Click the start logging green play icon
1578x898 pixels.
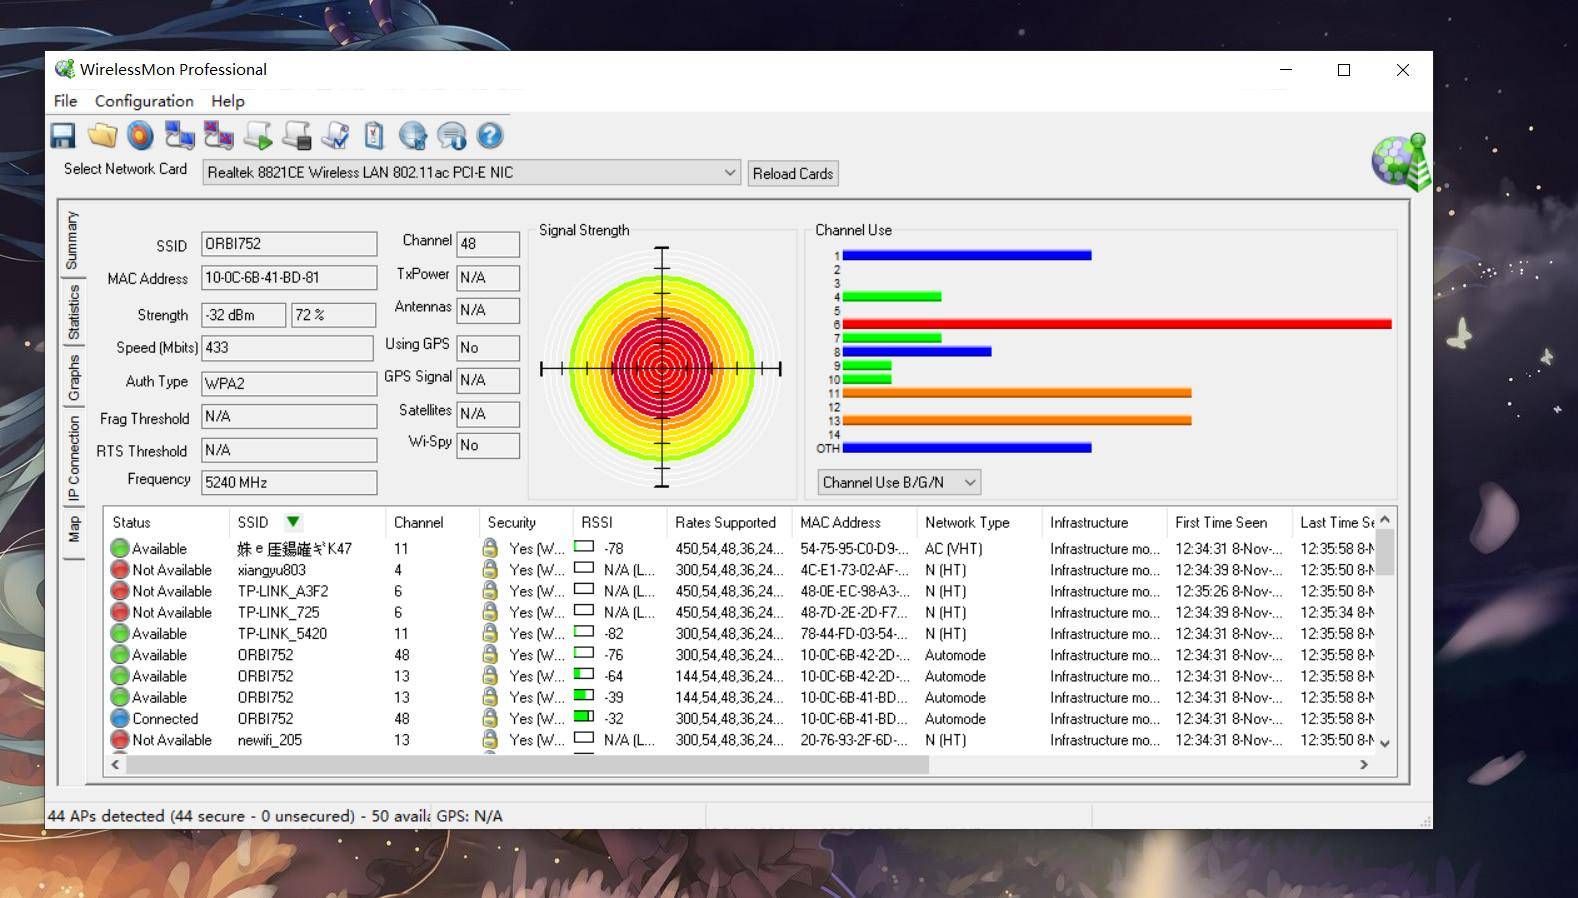[258, 136]
